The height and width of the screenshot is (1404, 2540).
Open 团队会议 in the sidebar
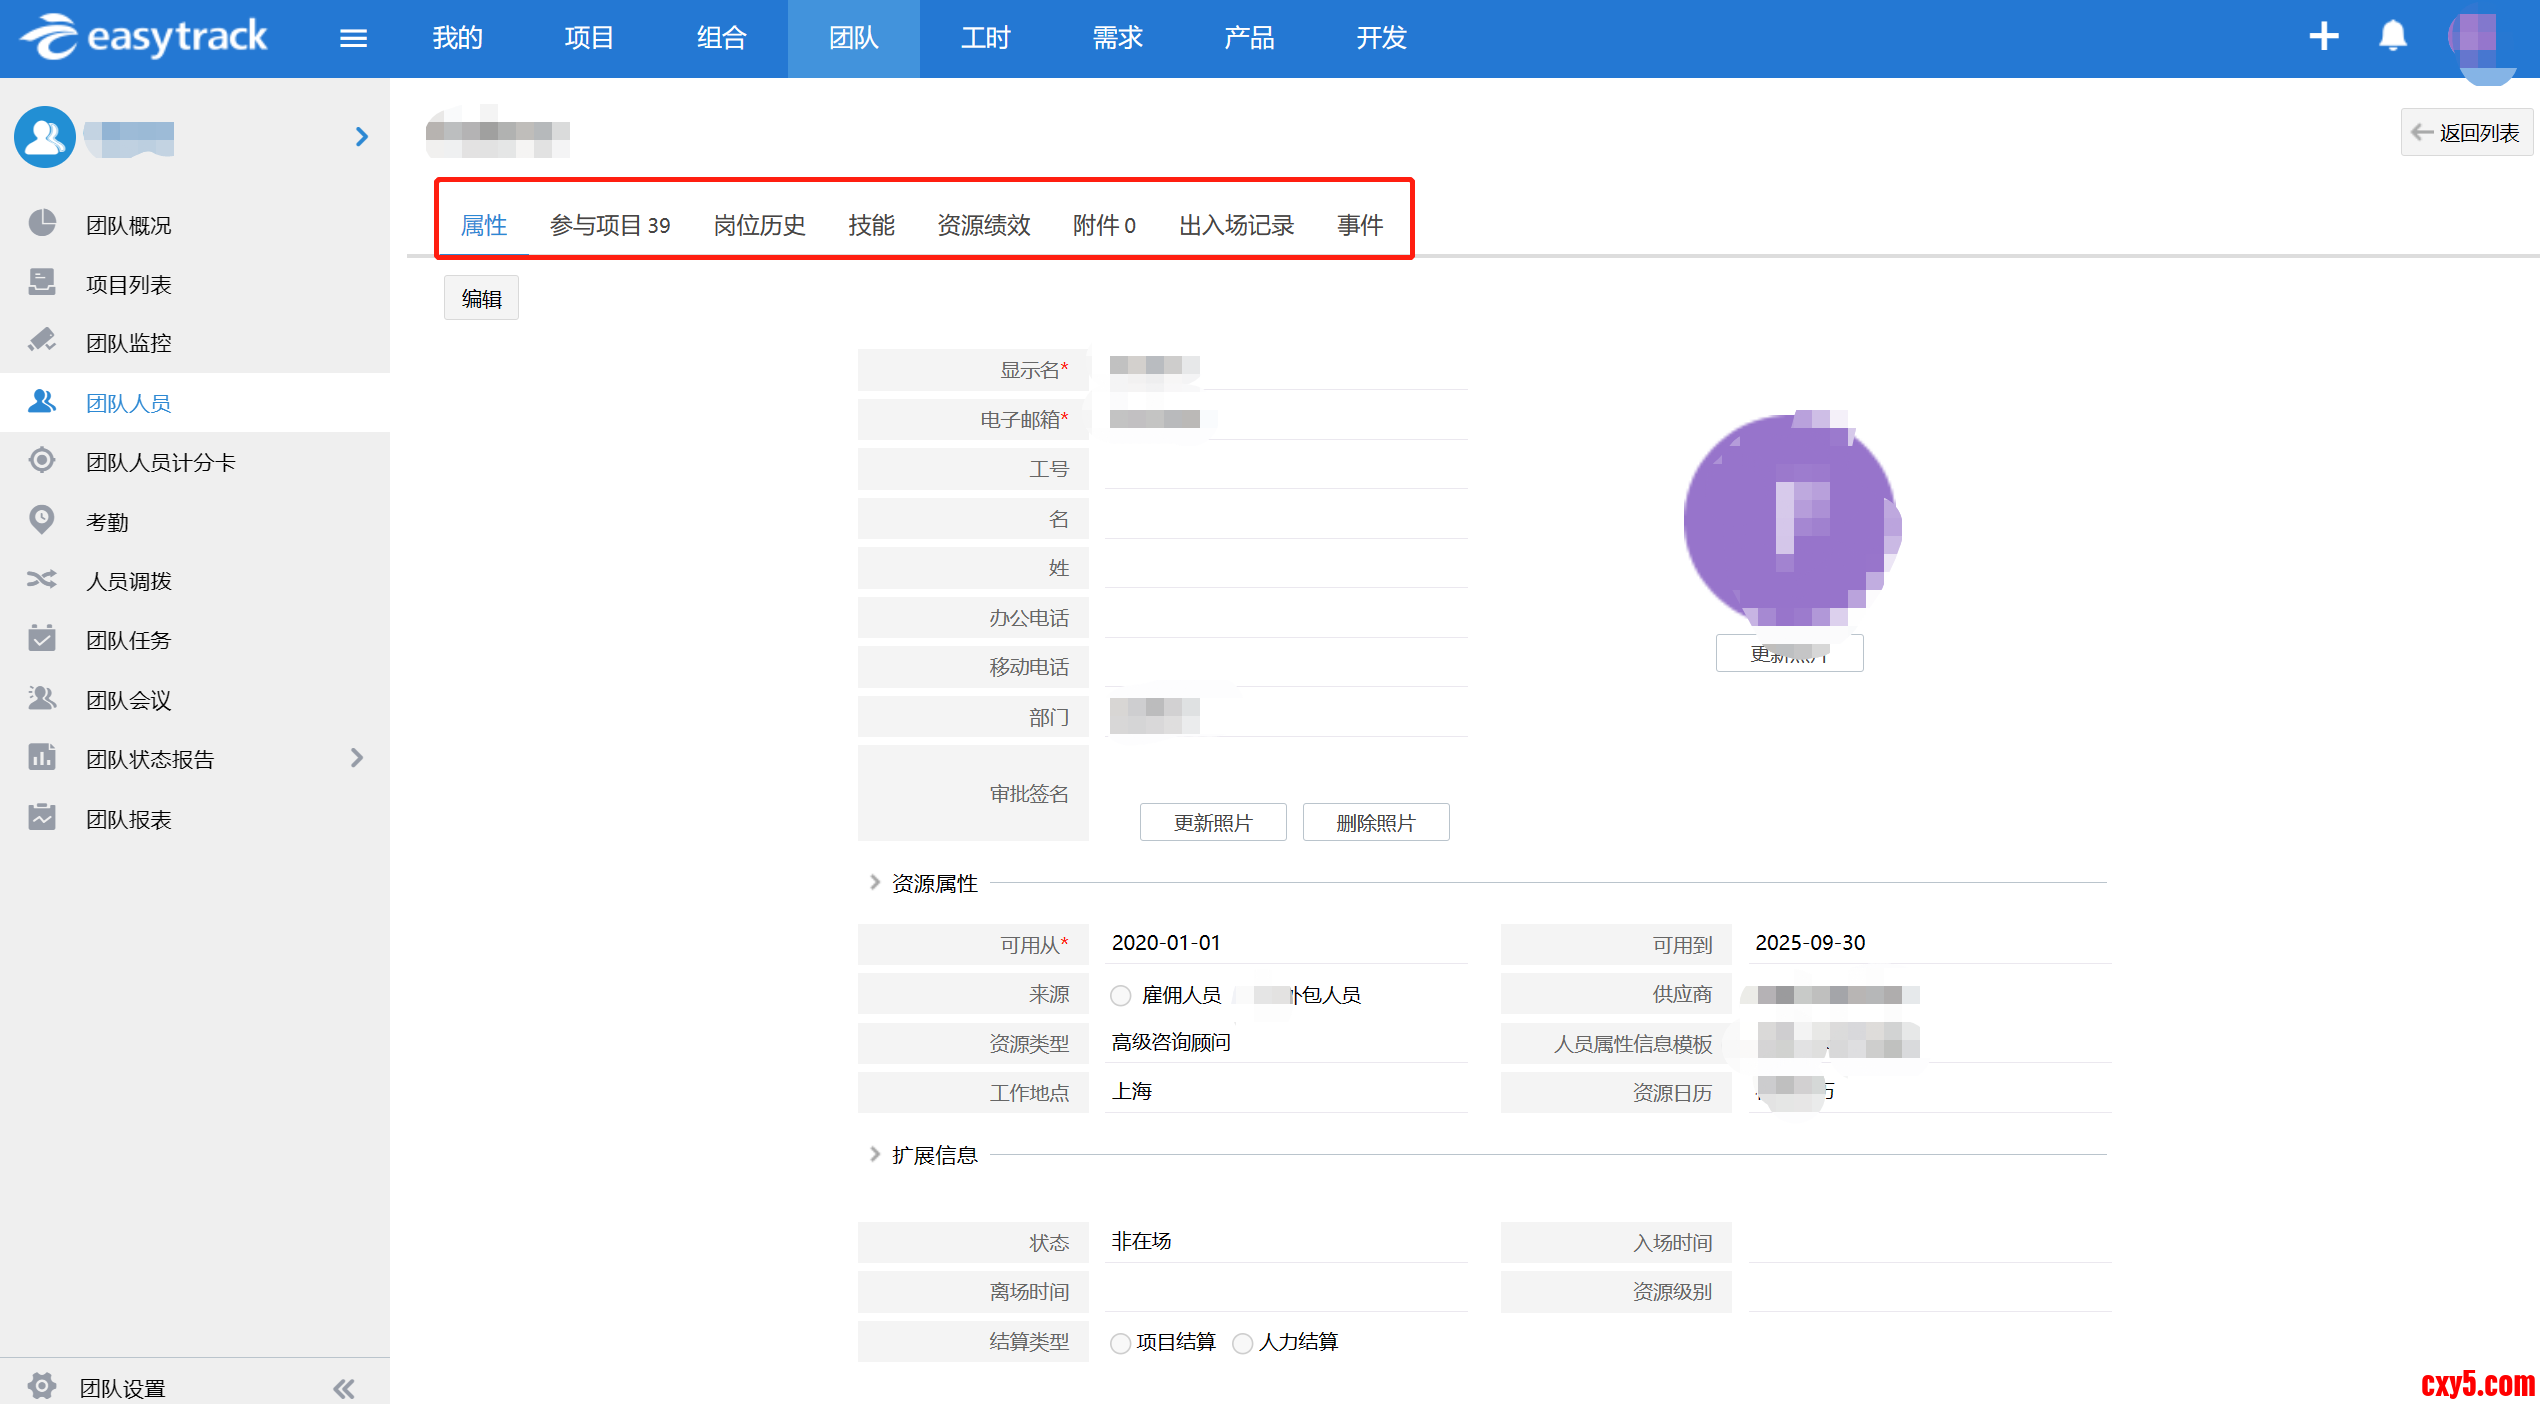point(128,700)
